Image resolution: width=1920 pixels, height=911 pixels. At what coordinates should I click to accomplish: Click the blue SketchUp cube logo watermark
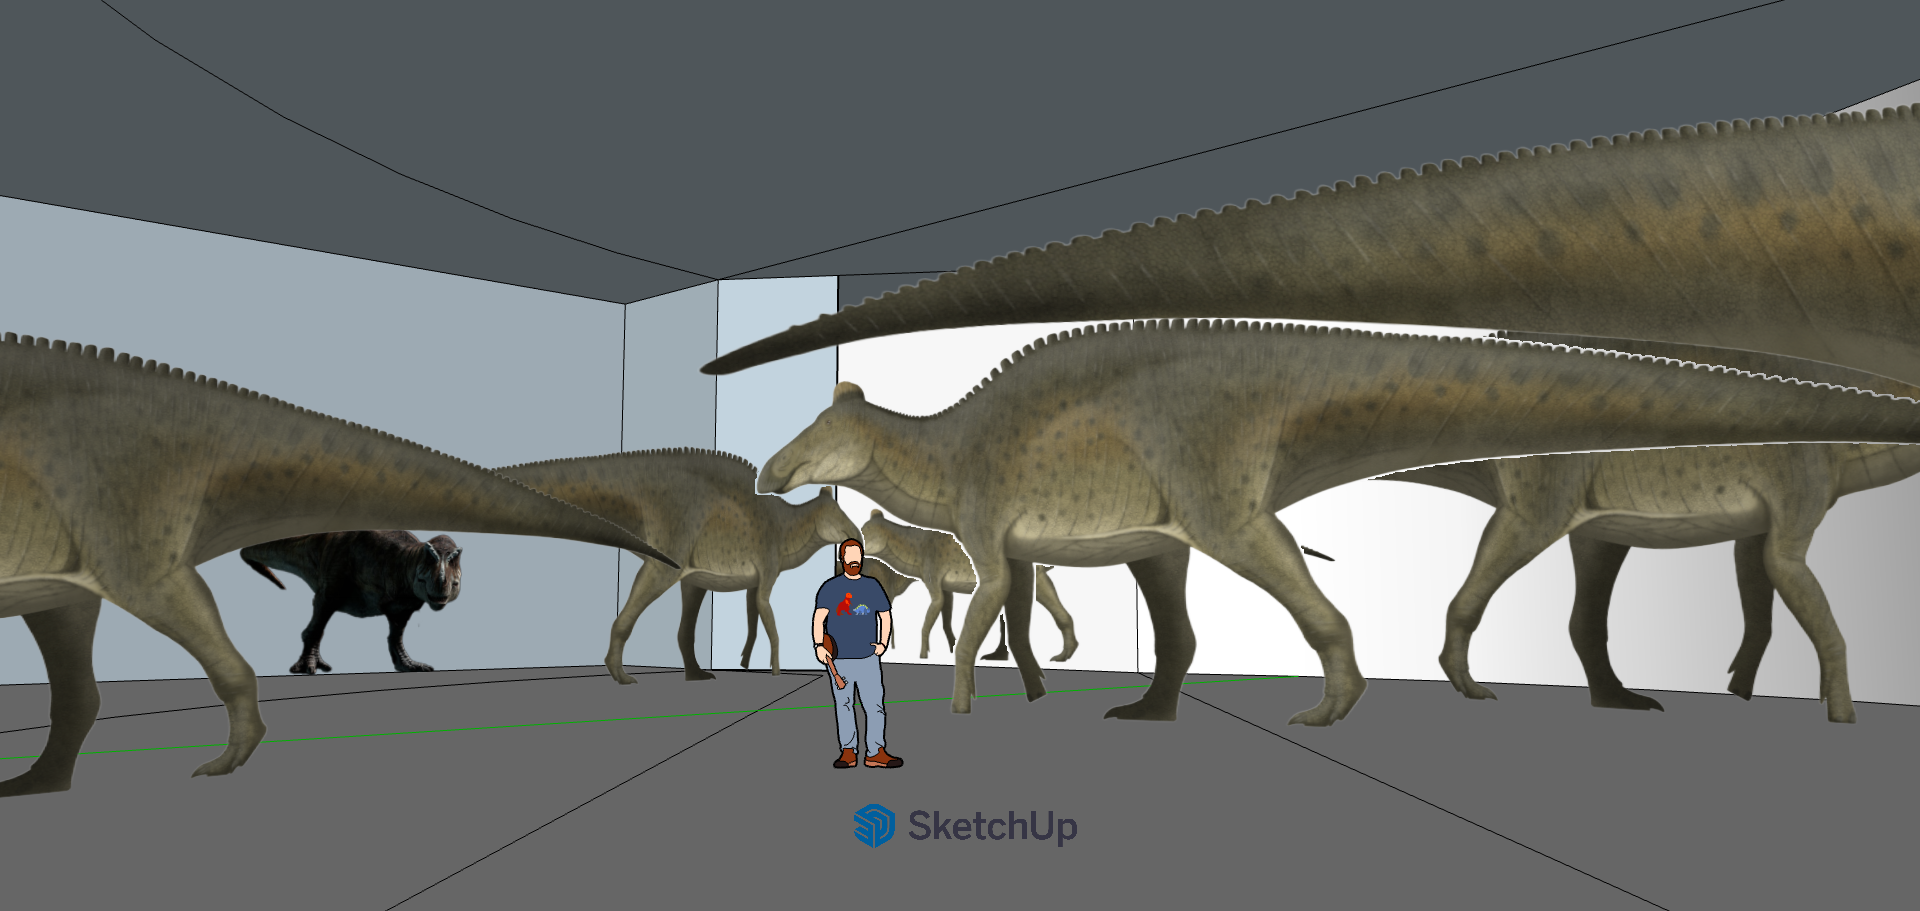tap(875, 826)
